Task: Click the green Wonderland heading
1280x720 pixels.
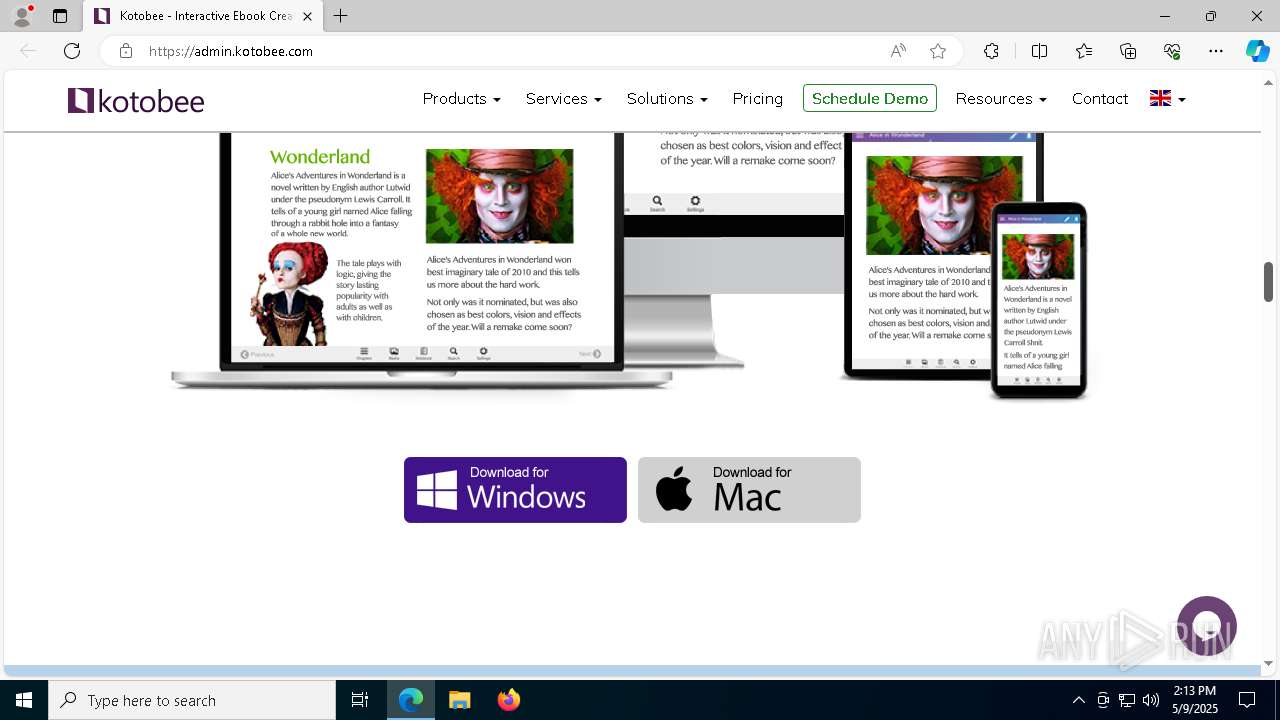Action: click(320, 156)
